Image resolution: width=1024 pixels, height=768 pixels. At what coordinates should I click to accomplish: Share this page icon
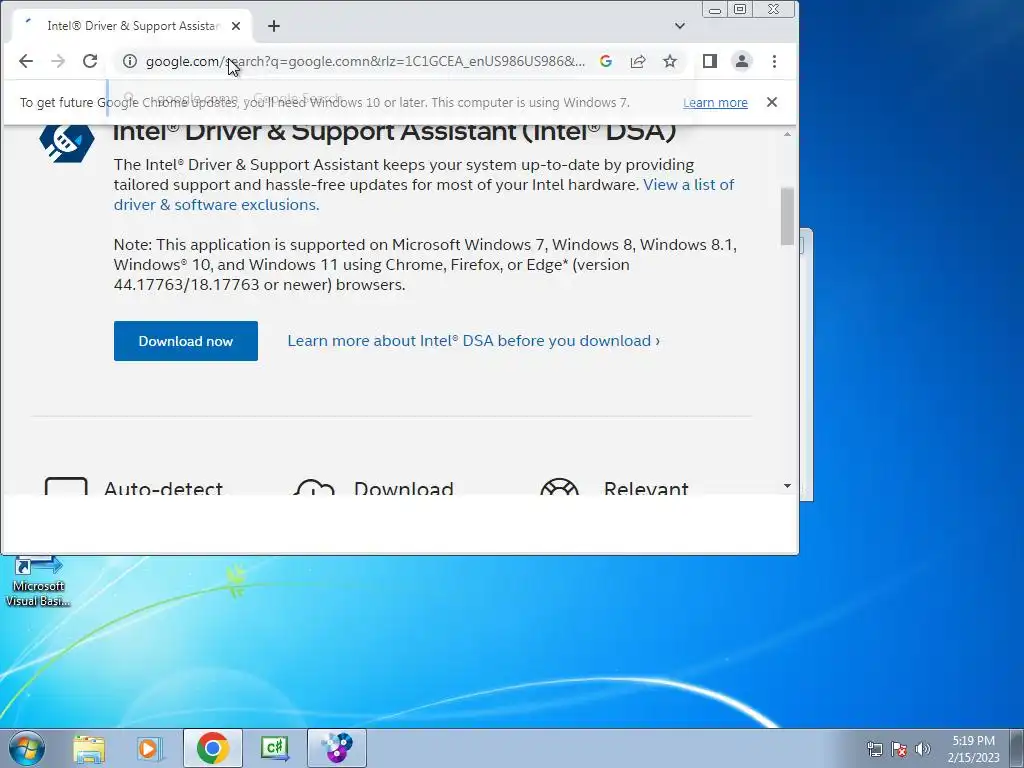(x=637, y=61)
